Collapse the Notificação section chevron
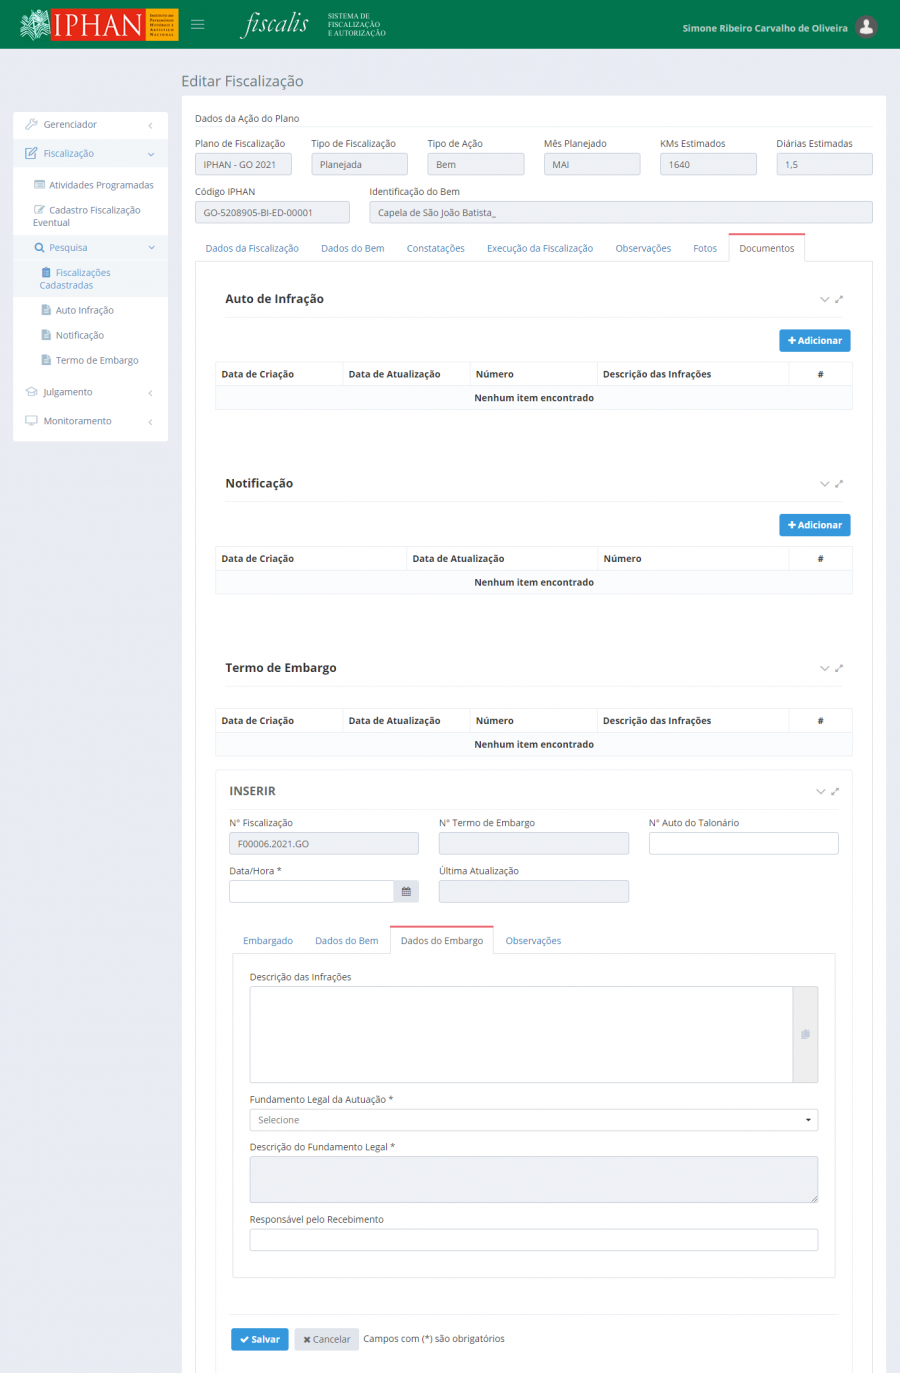The image size is (900, 1373). (824, 484)
